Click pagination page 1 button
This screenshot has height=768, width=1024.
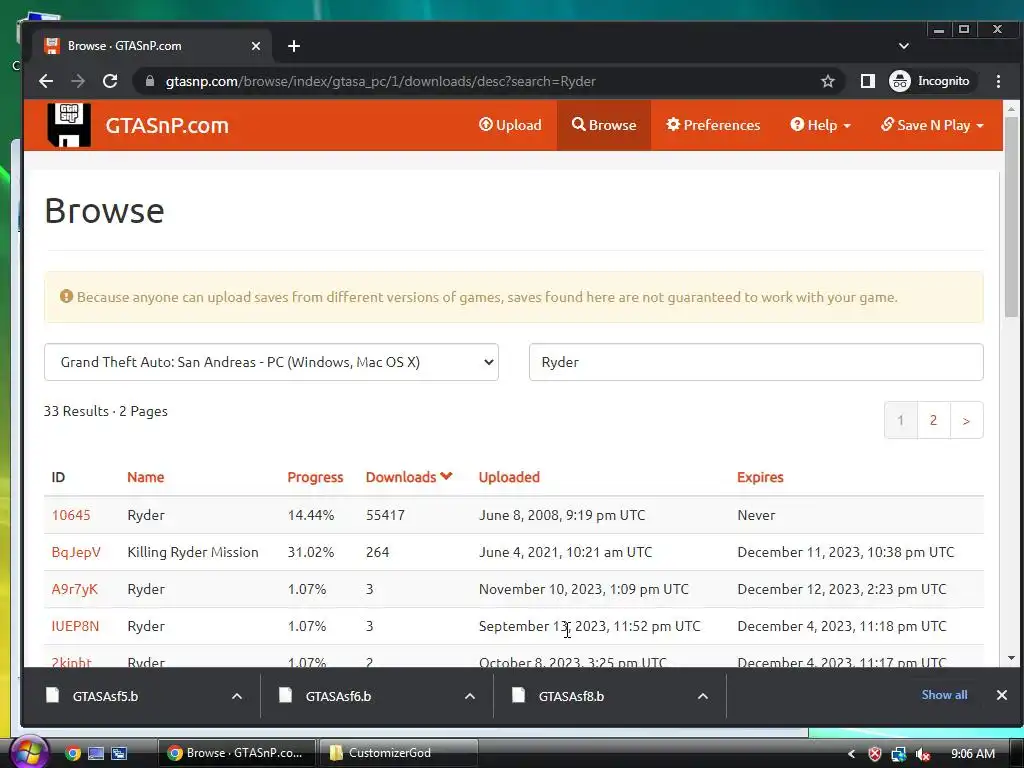click(x=901, y=420)
